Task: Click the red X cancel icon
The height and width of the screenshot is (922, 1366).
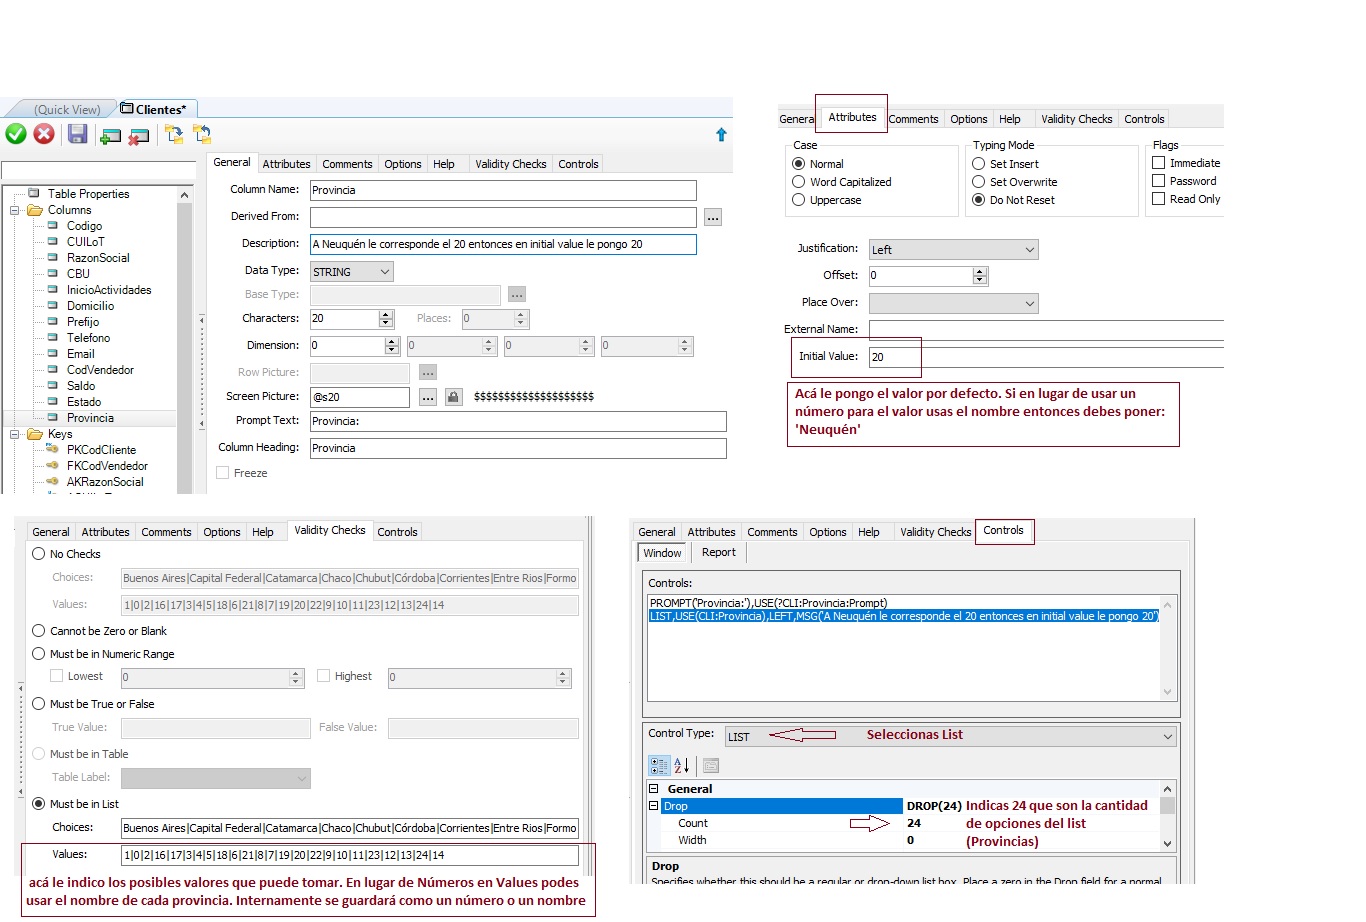Action: (x=44, y=134)
